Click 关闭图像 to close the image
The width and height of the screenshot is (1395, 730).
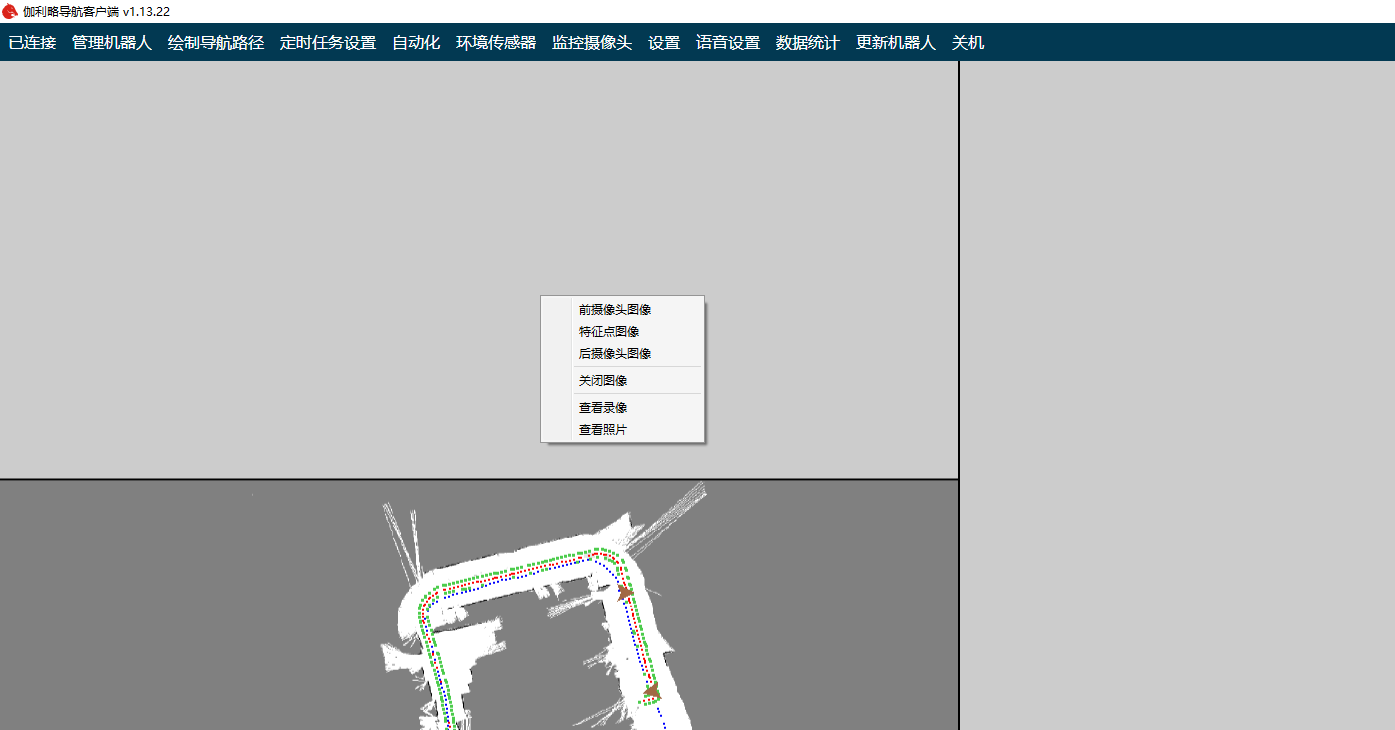[603, 381]
